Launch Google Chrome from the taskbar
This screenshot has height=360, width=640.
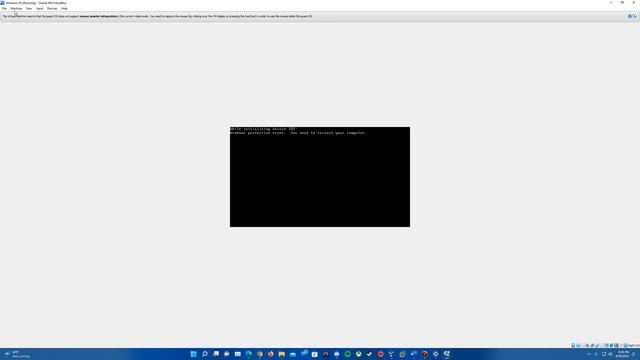tap(260, 354)
